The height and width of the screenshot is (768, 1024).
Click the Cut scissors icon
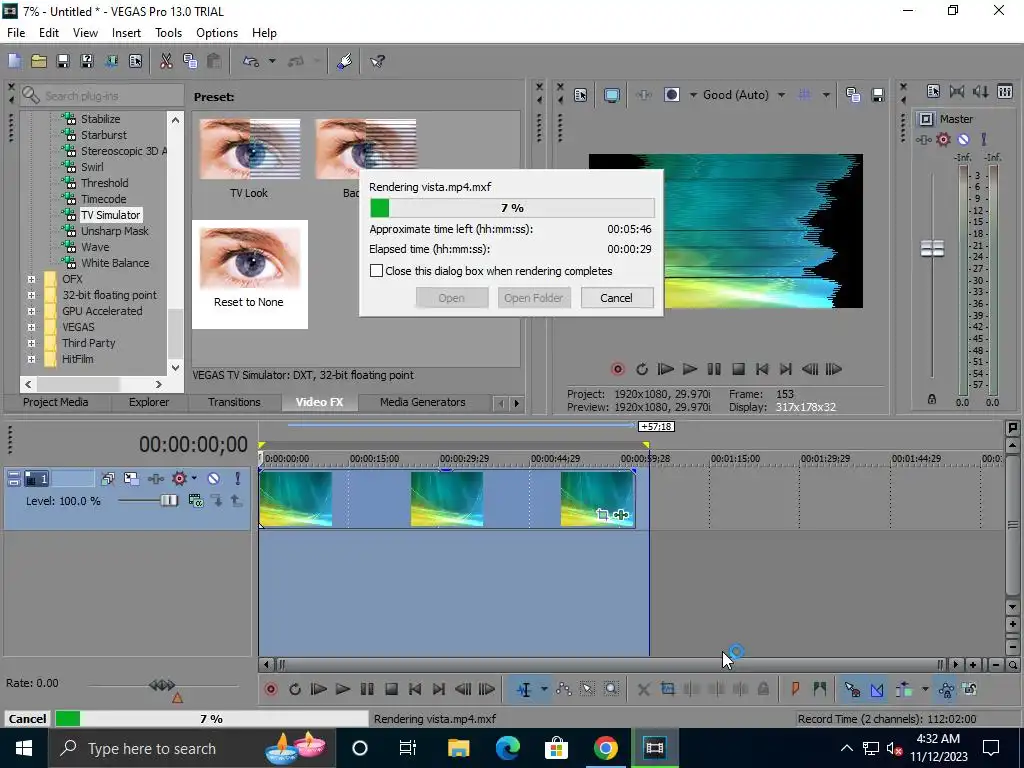point(166,61)
